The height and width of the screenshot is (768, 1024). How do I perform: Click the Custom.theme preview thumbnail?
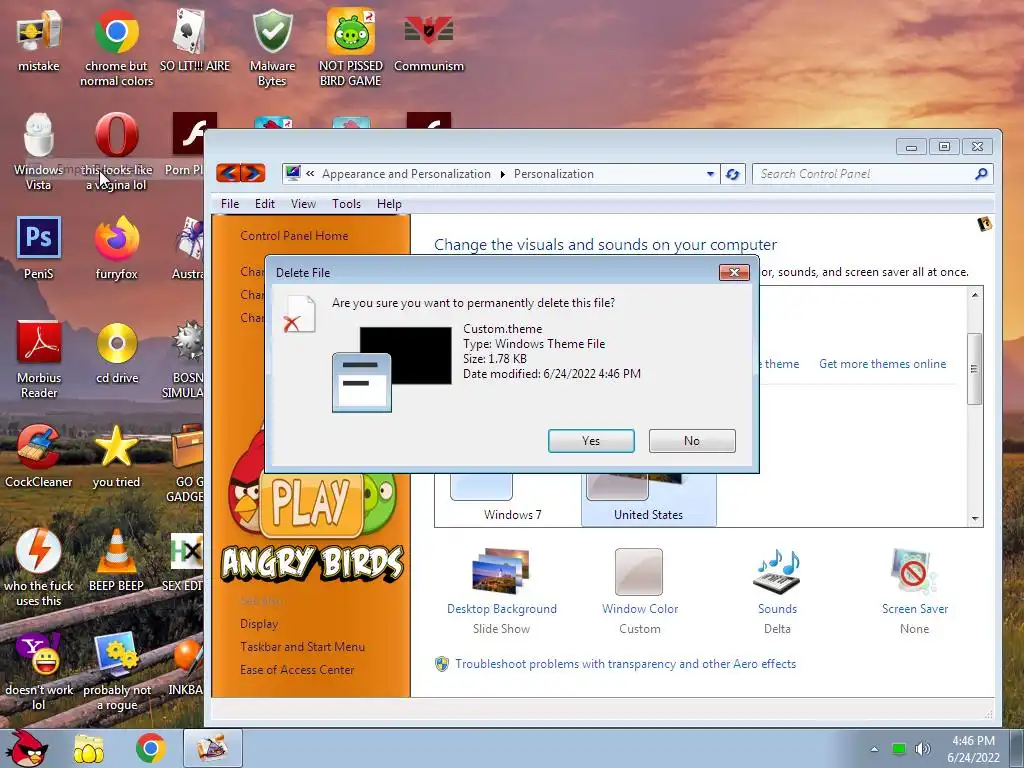point(392,370)
